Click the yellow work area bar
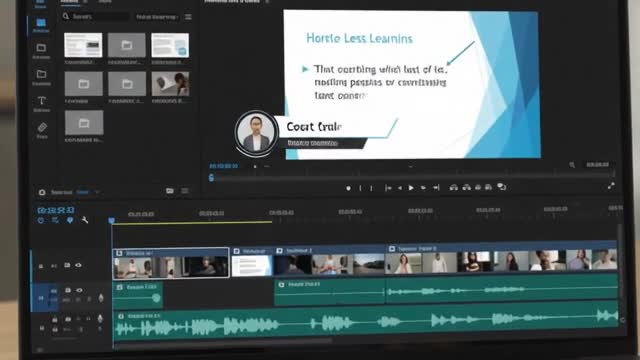Viewport: 640px width, 360px height. pos(192,222)
